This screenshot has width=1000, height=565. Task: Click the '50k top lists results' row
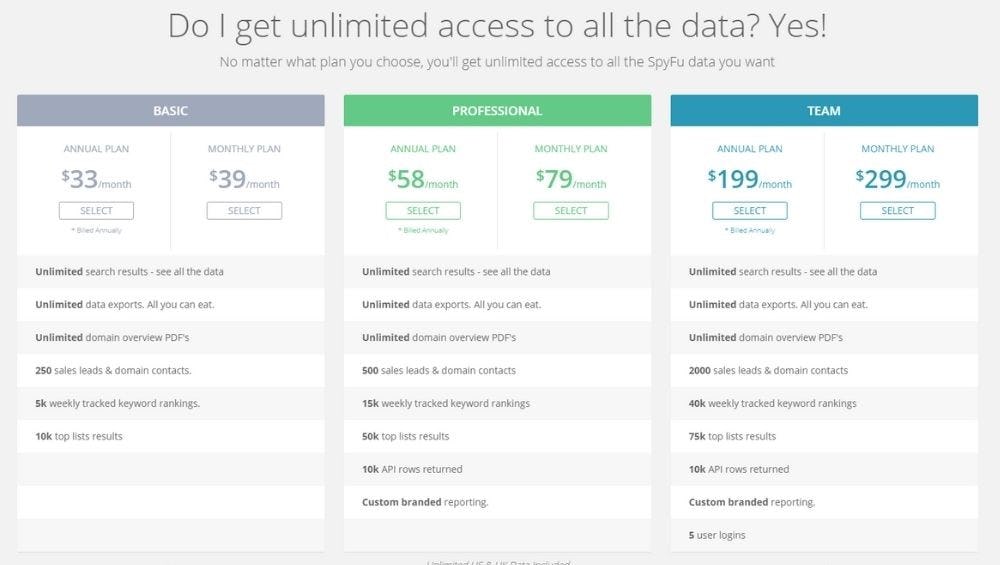405,436
